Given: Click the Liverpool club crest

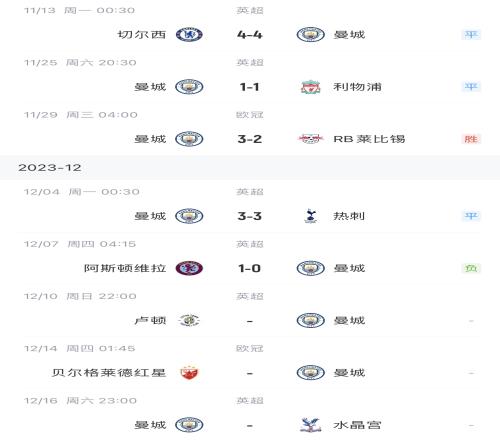Looking at the screenshot, I should 310,87.
